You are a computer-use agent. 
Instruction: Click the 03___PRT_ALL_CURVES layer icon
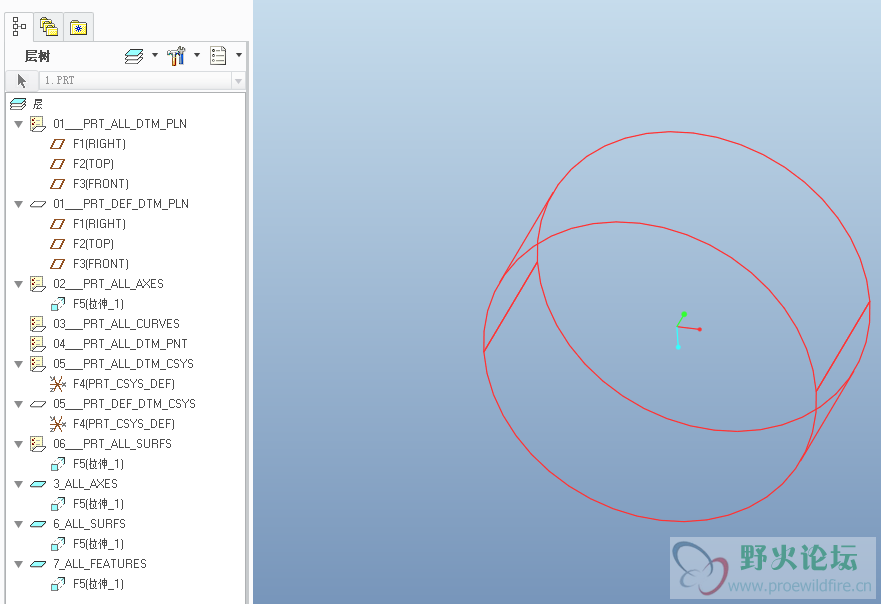[x=38, y=324]
